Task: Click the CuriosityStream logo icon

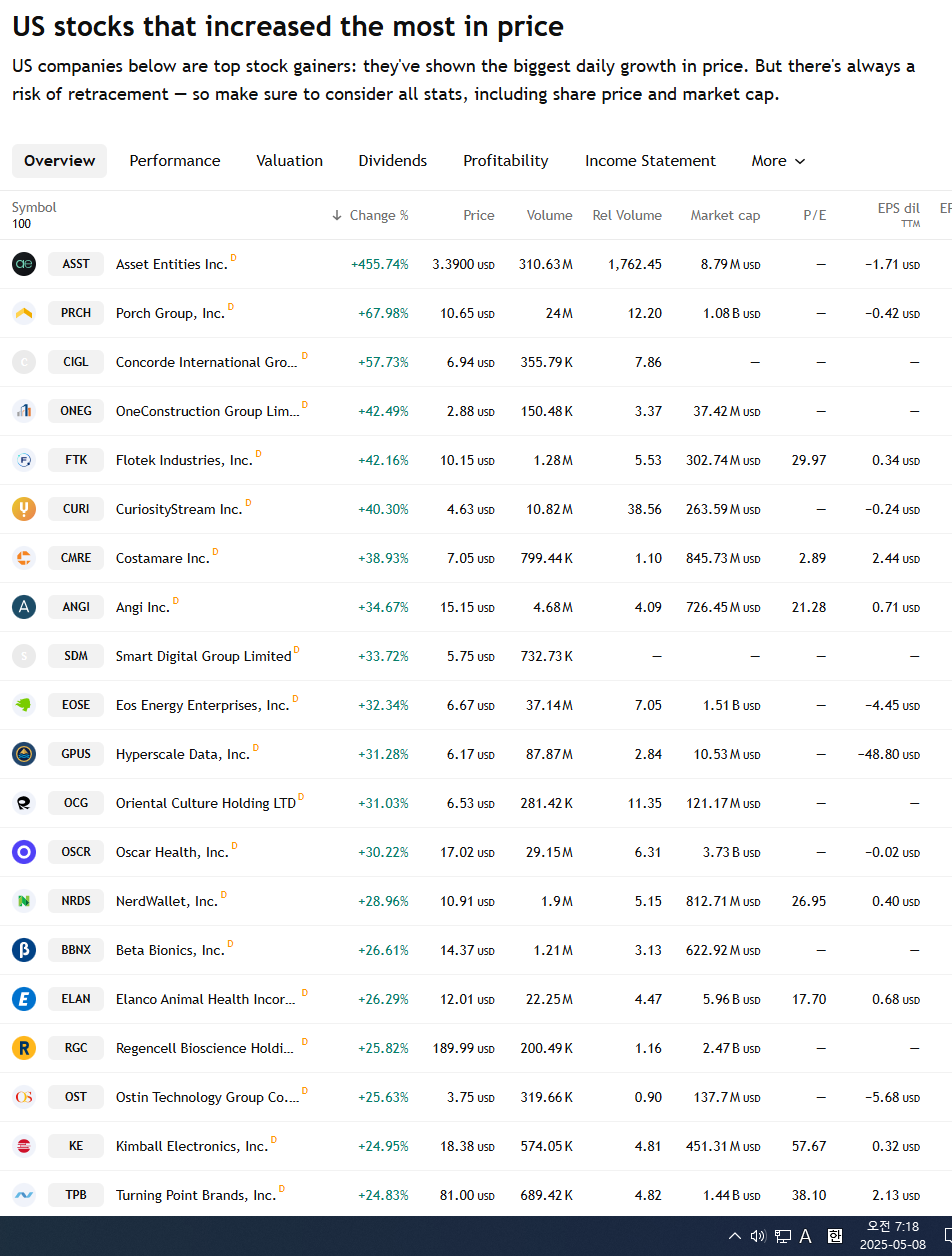Action: pos(24,509)
